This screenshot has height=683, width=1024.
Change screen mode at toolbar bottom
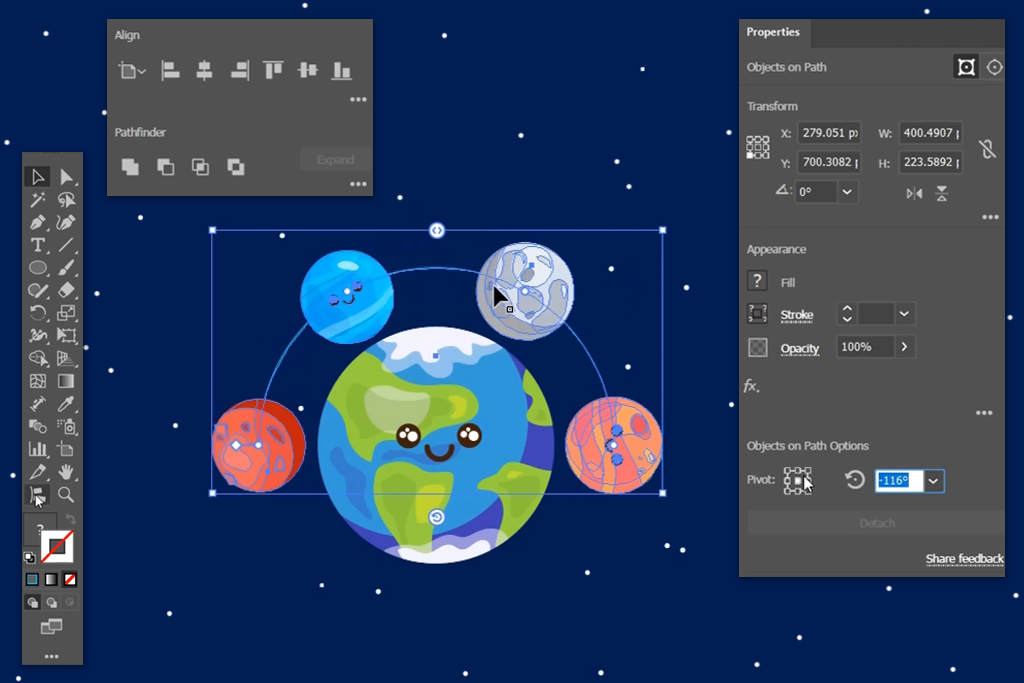coord(52,627)
